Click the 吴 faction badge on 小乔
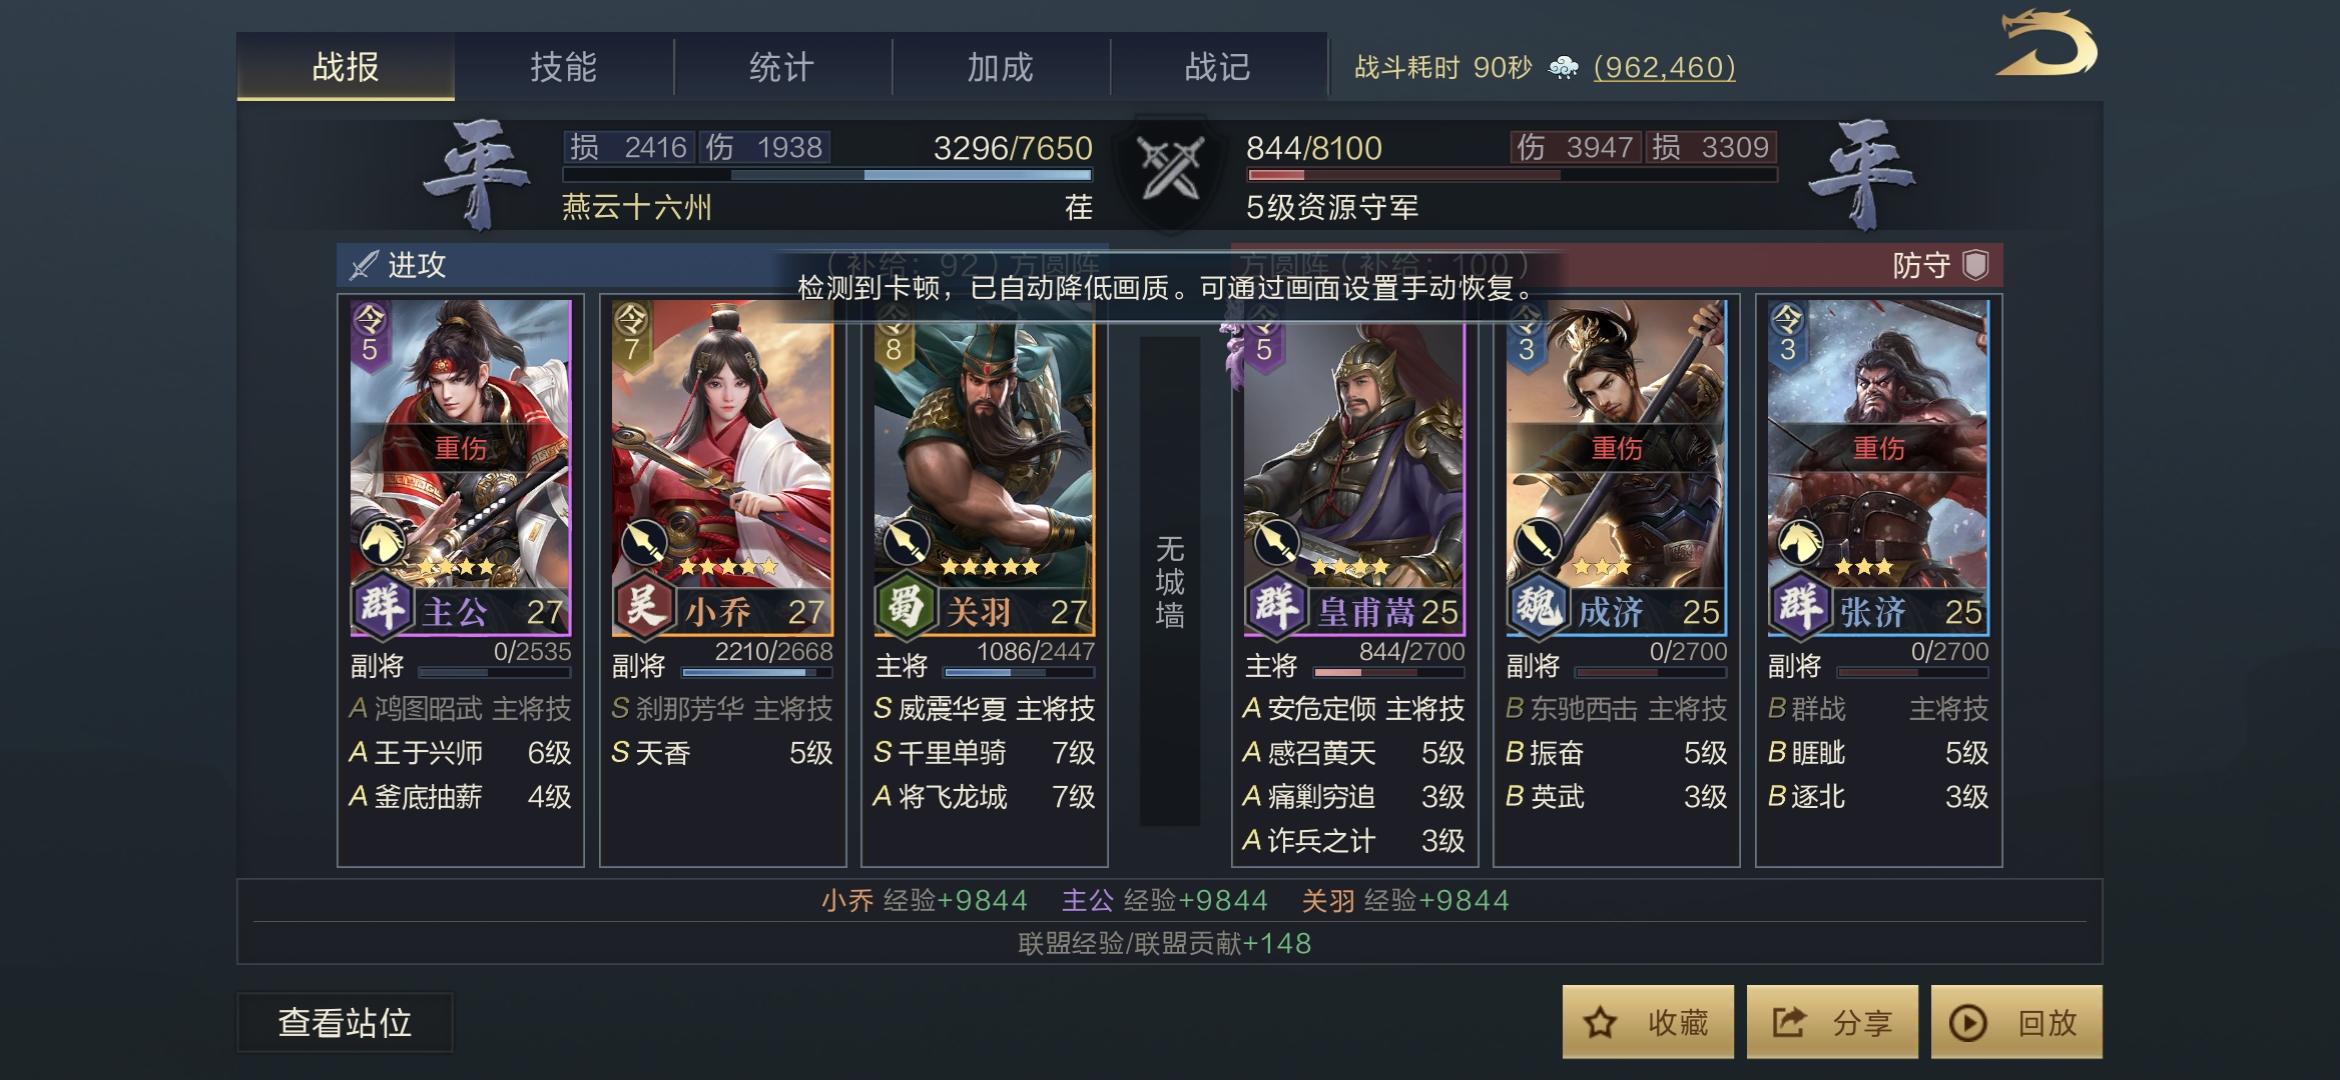 coord(642,606)
